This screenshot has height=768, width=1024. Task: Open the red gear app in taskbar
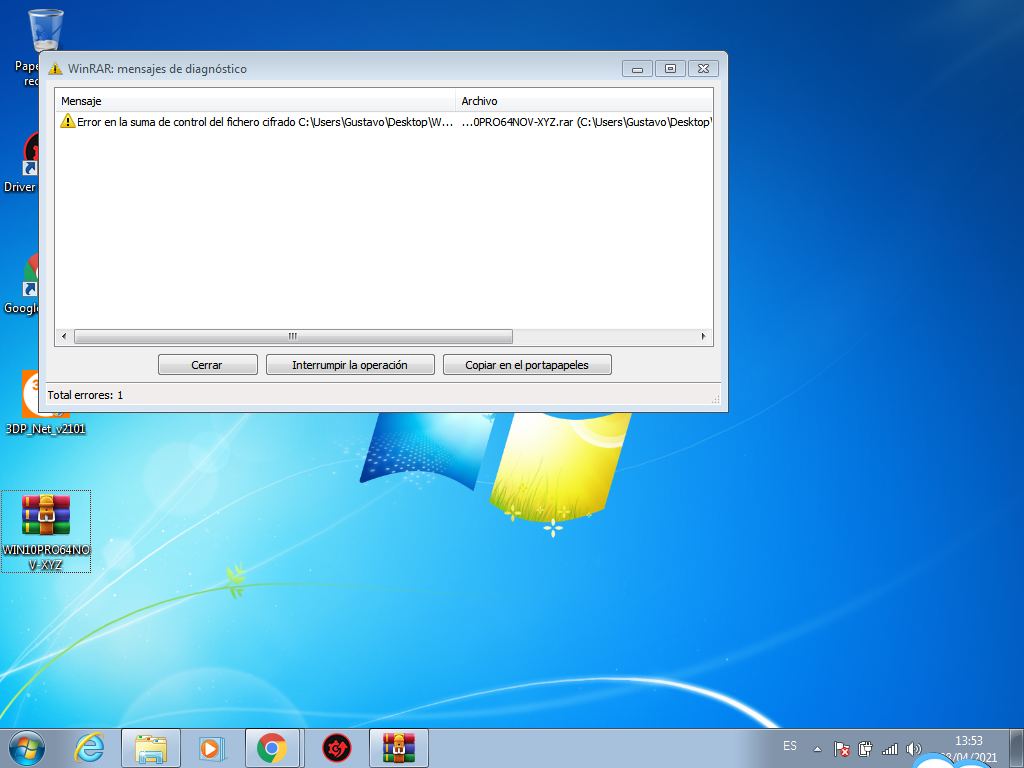coord(337,748)
